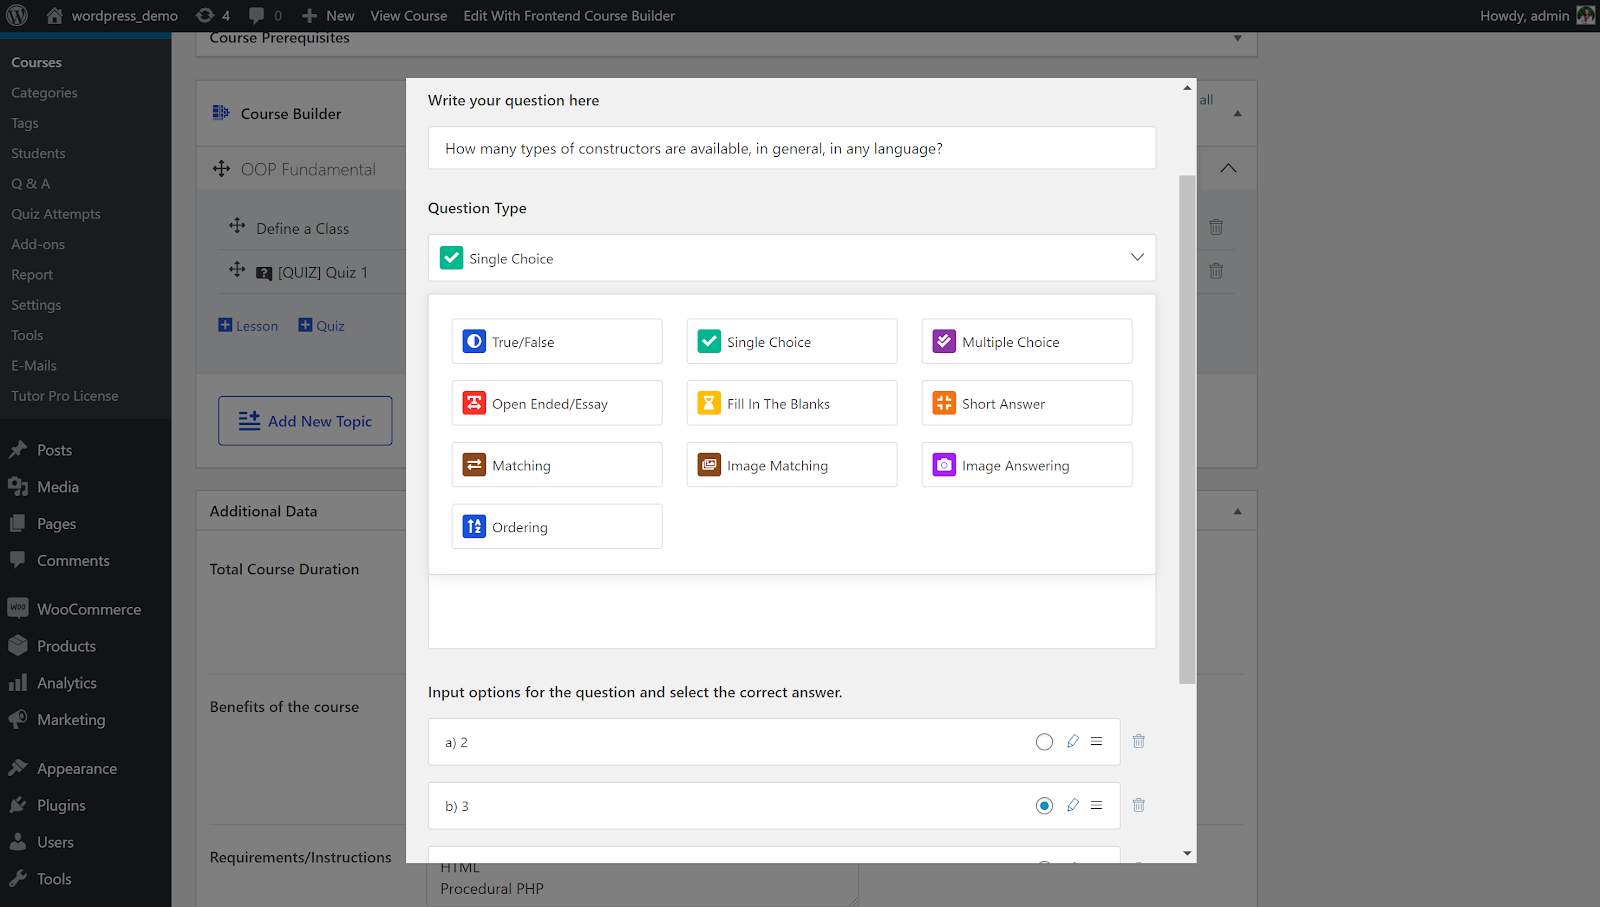Select the Fill In The Blanks icon
This screenshot has width=1600, height=907.
click(709, 404)
